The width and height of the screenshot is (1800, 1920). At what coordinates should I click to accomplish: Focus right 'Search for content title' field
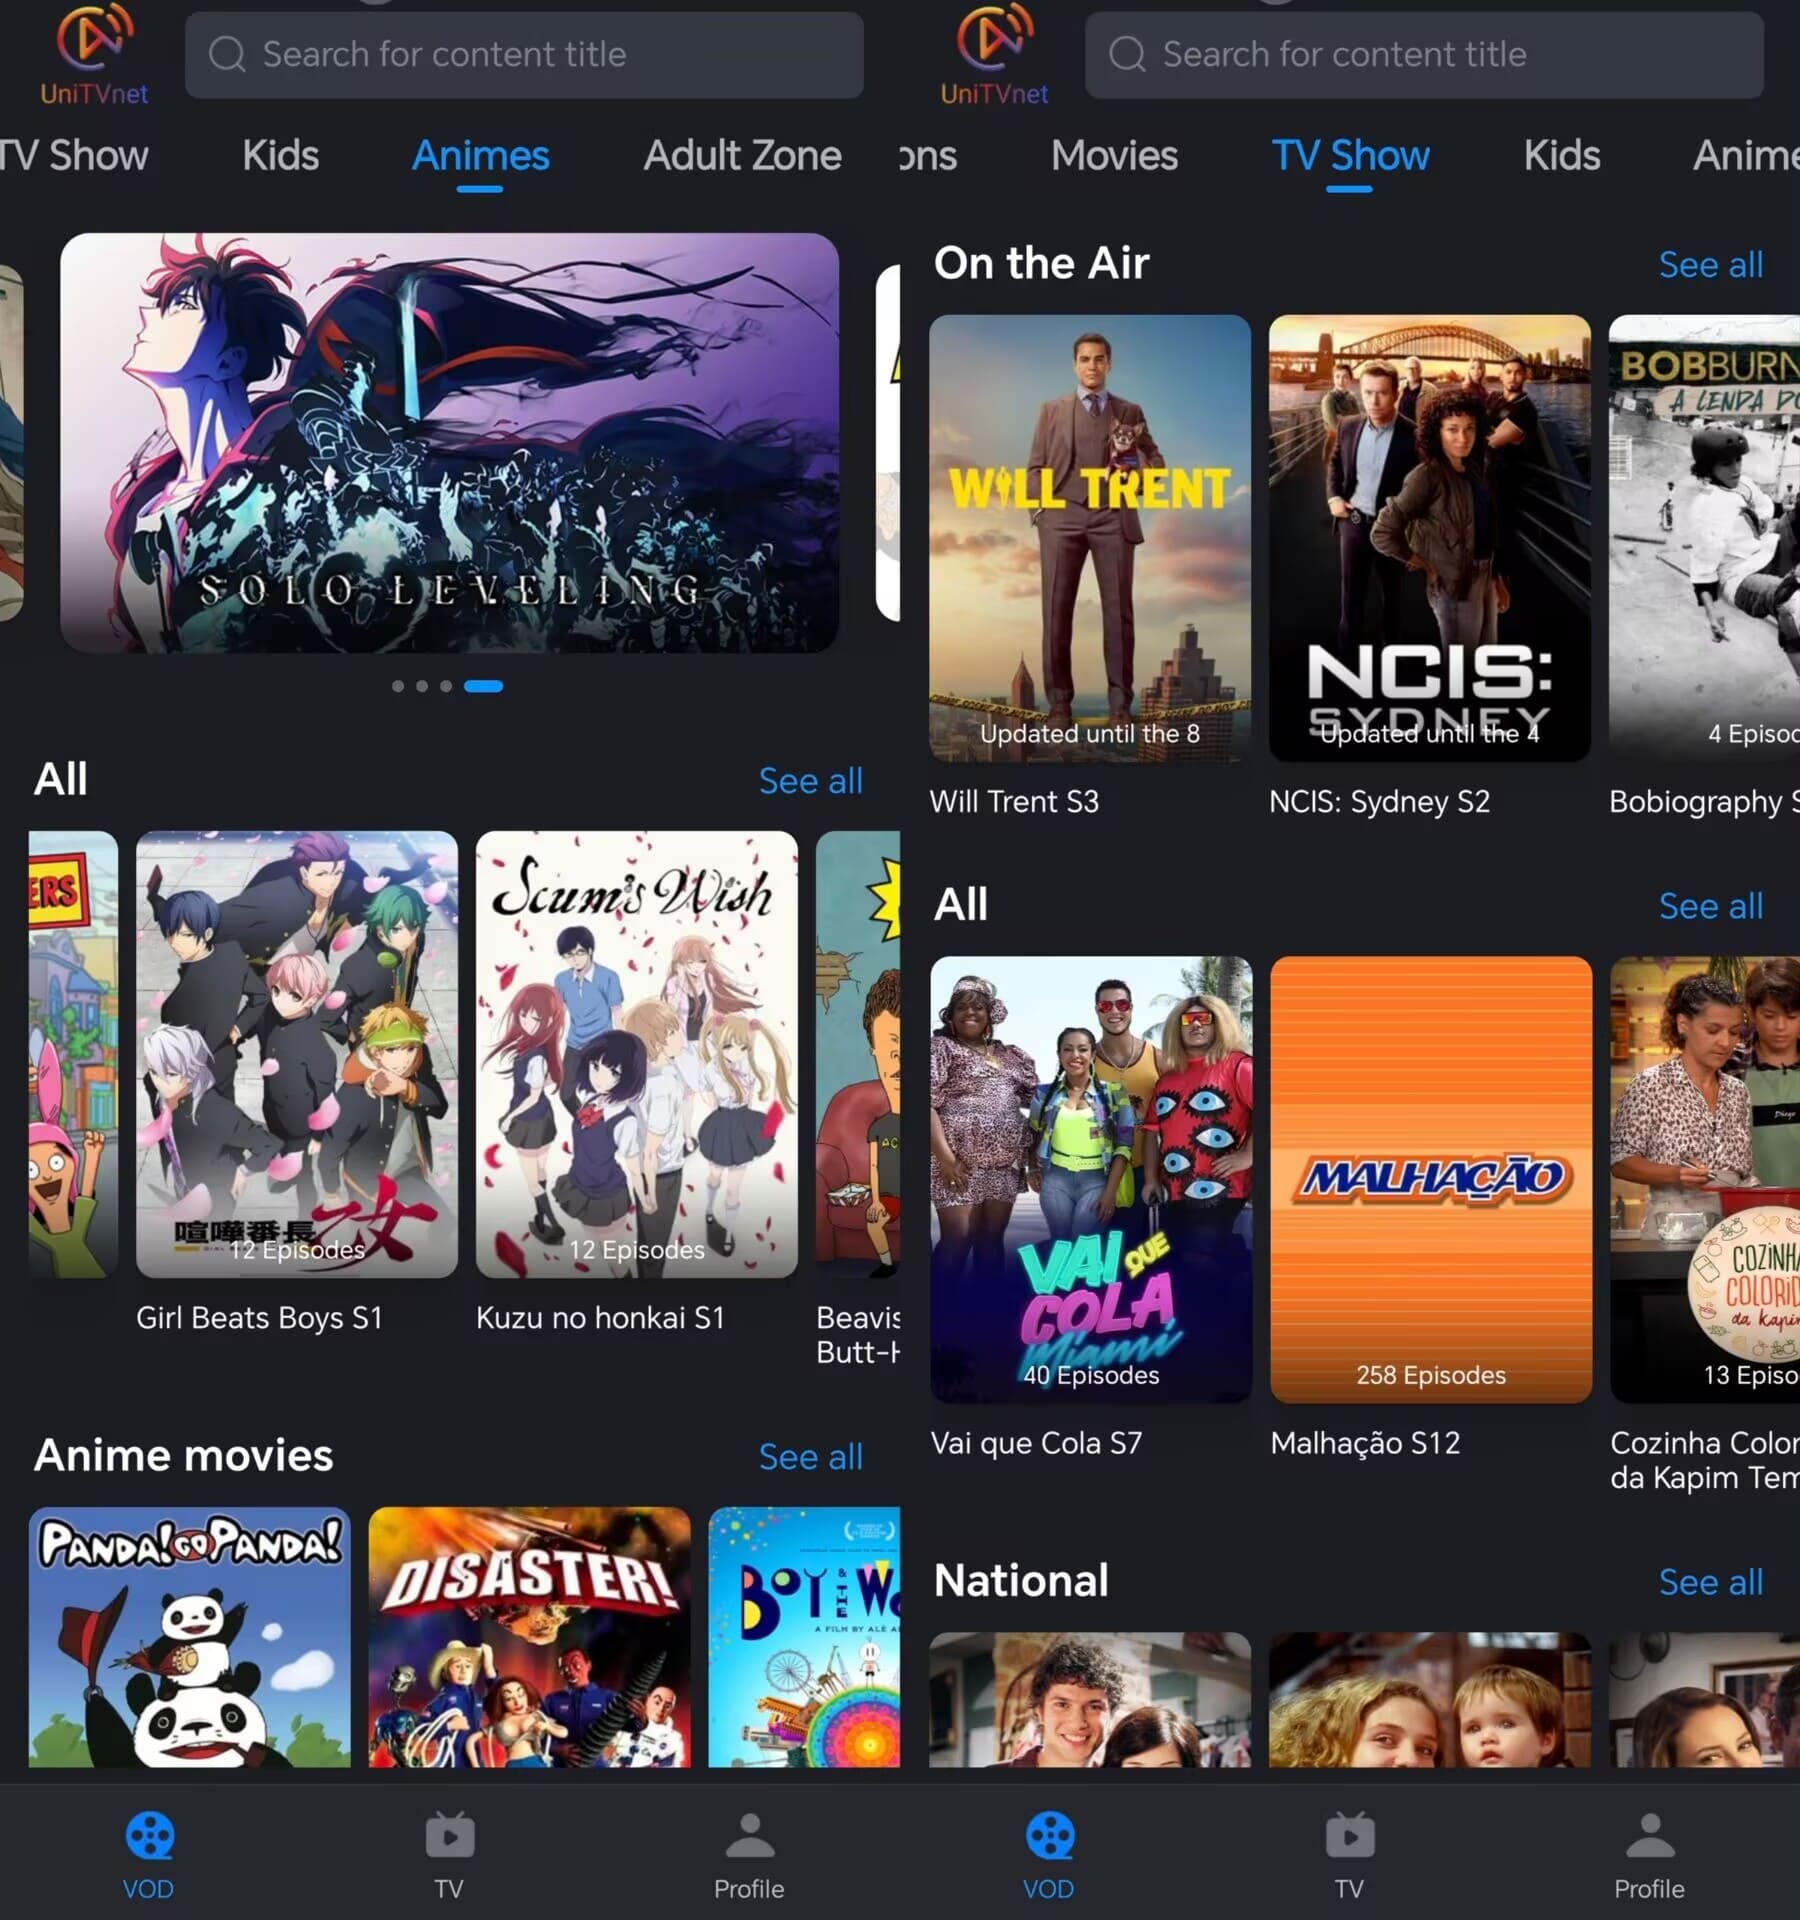(x=1424, y=55)
